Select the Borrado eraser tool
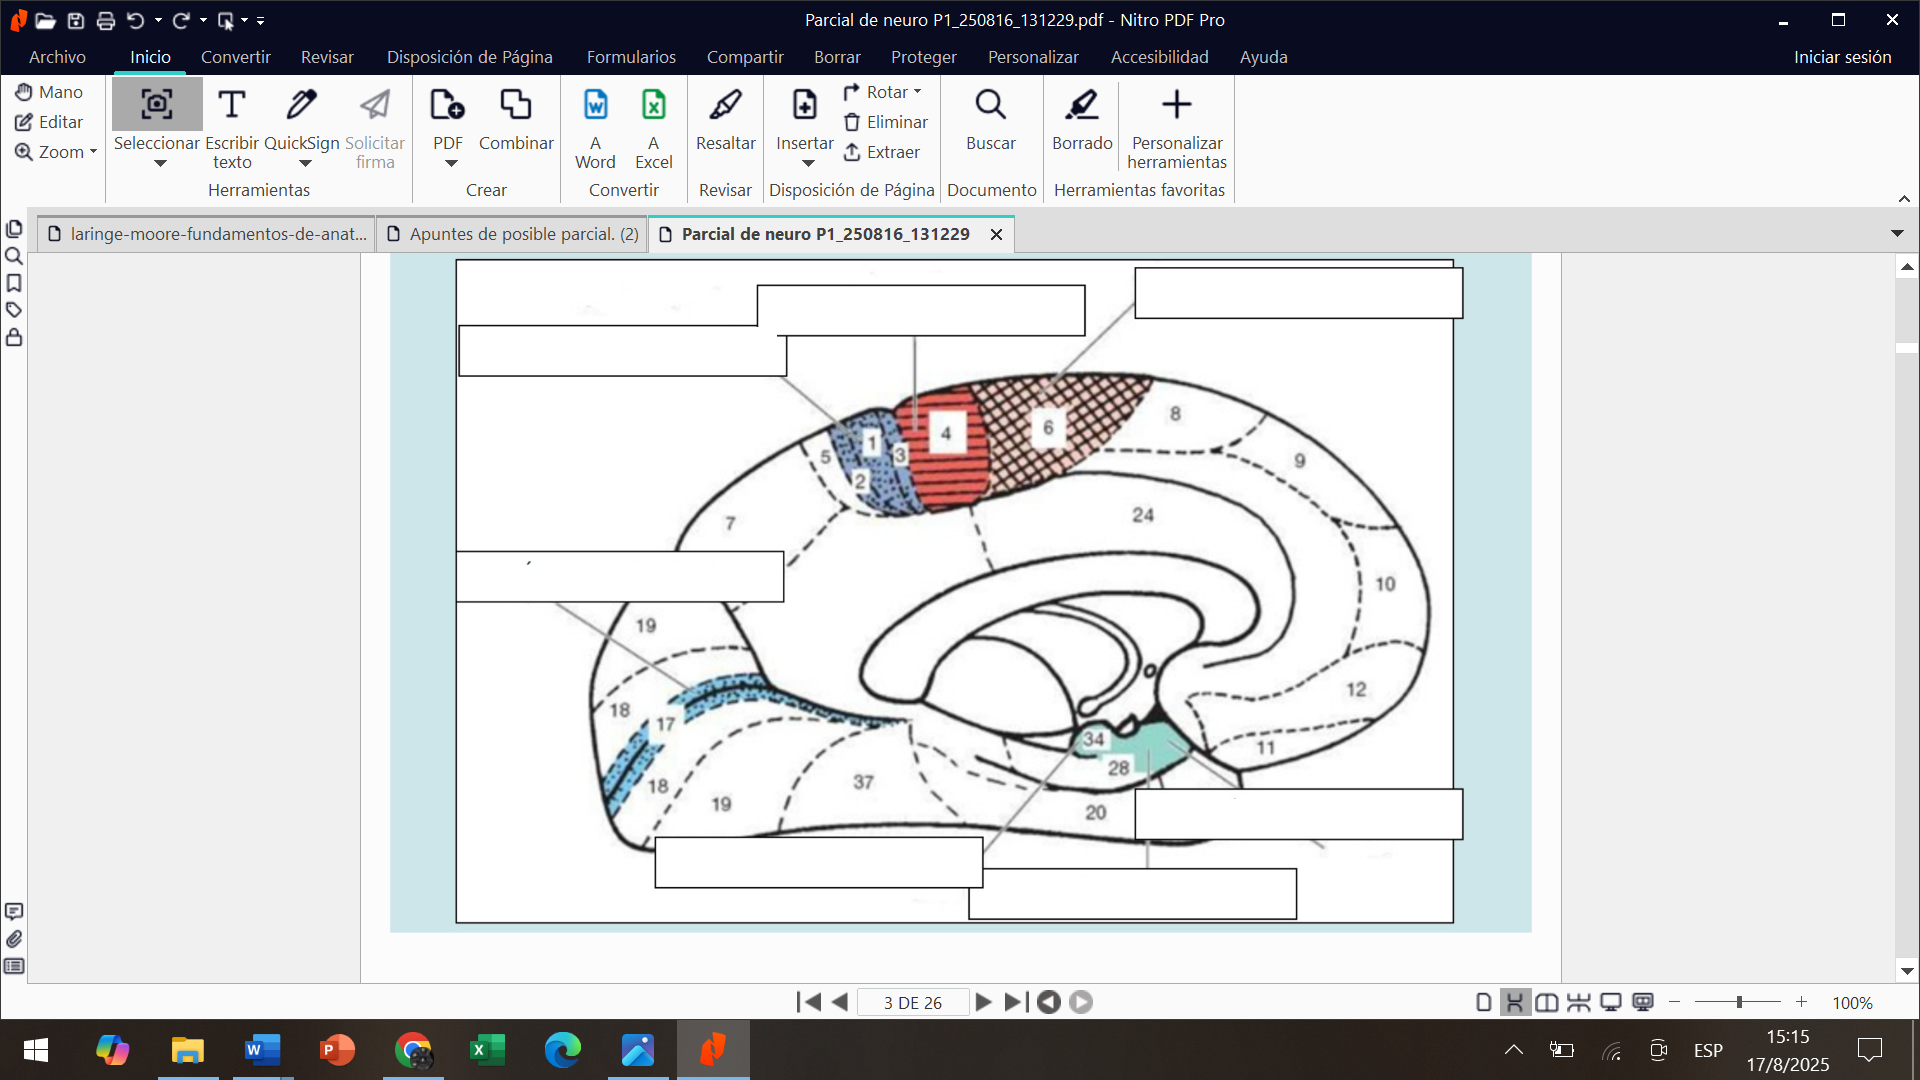The height and width of the screenshot is (1080, 1920). [1082, 120]
